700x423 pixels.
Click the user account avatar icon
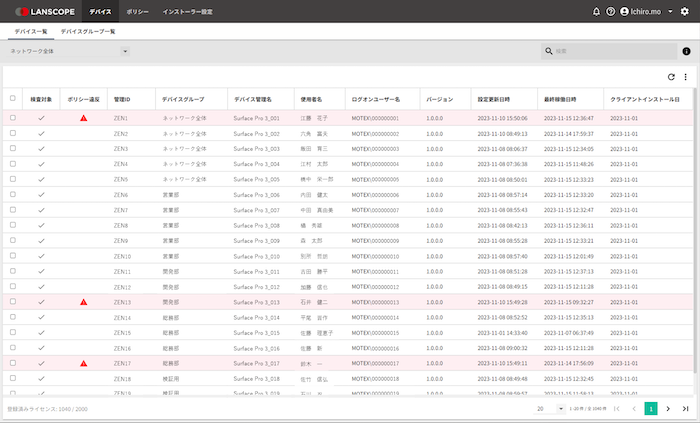coord(624,12)
